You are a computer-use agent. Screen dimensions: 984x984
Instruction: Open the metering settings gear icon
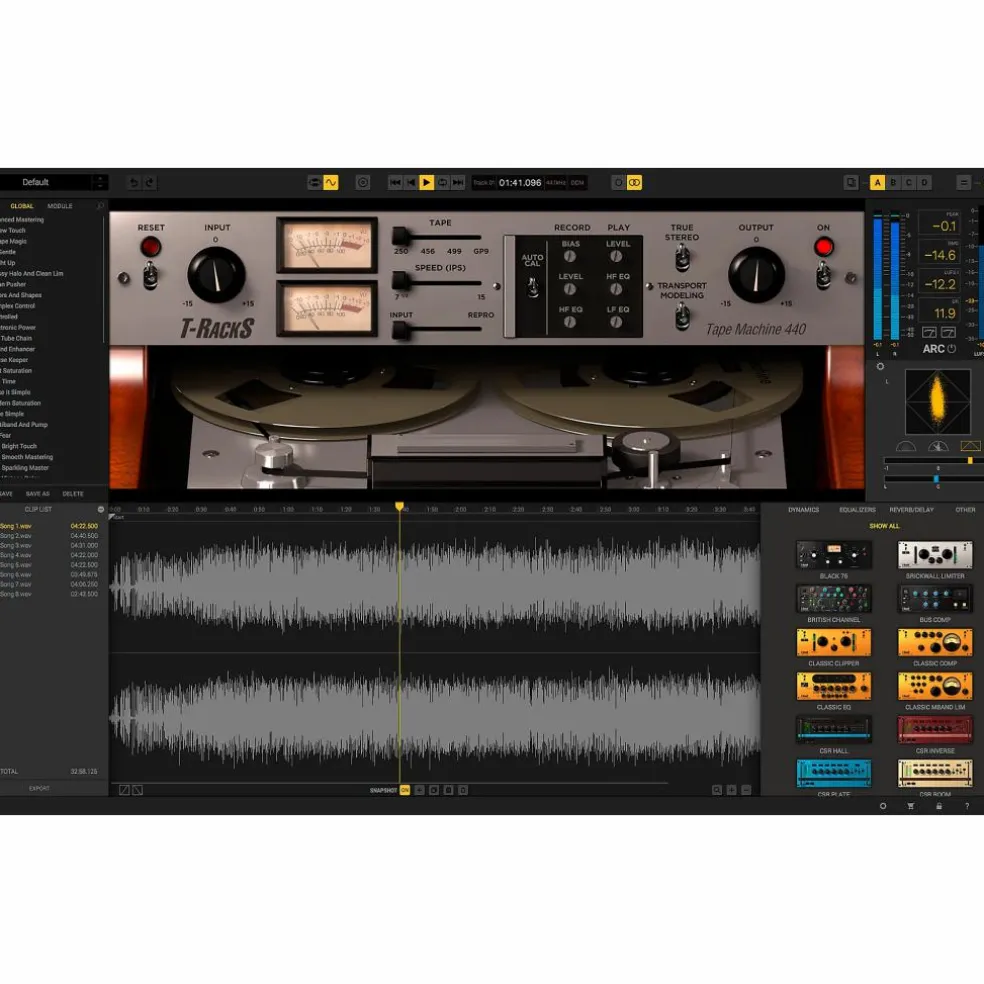(880, 366)
